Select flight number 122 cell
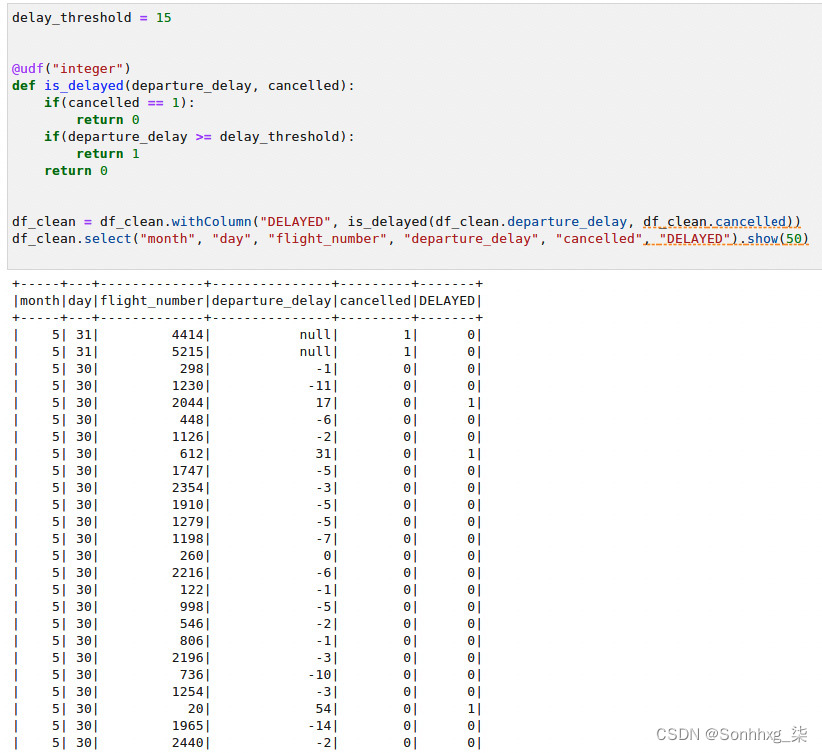The height and width of the screenshot is (753, 822). [x=191, y=590]
